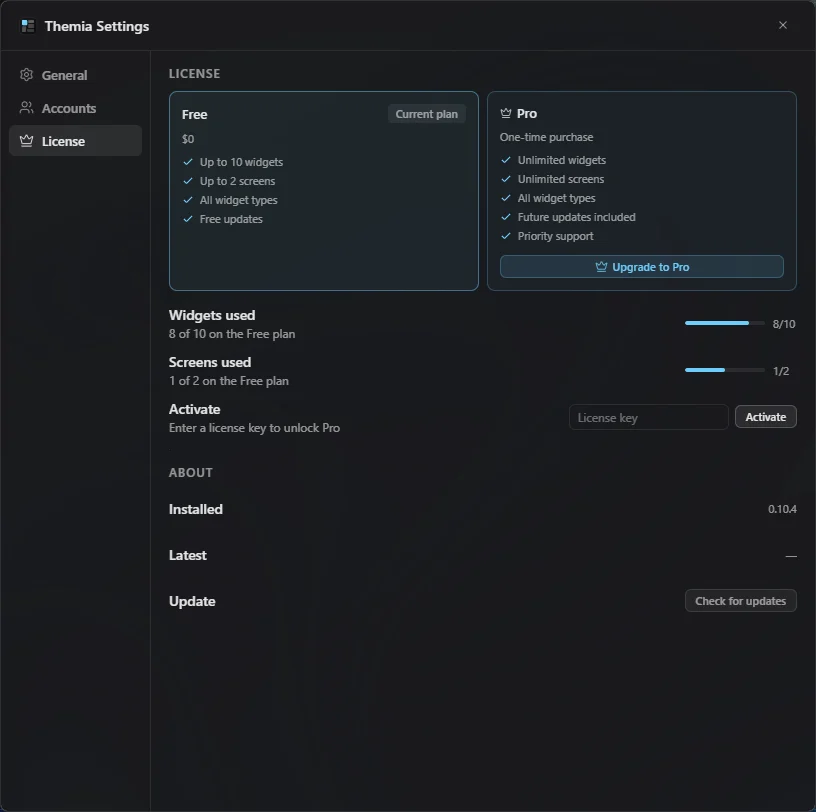The width and height of the screenshot is (816, 812).
Task: Open the General settings section
Action: 75,75
